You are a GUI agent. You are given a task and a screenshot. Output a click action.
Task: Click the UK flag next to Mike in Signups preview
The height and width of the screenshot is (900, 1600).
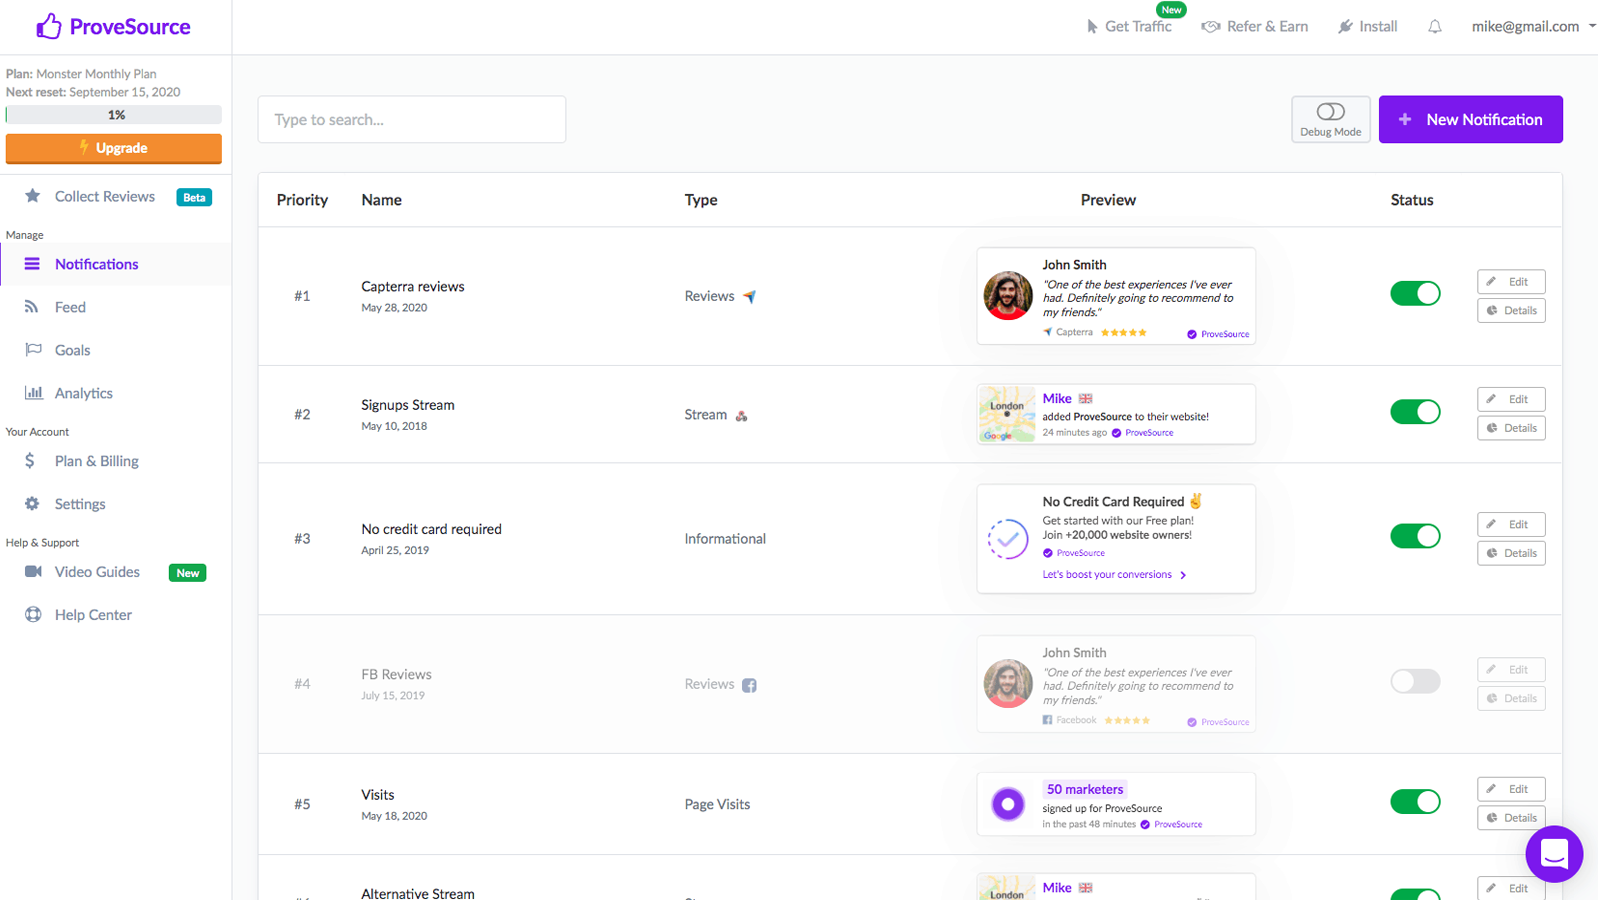[1085, 399]
